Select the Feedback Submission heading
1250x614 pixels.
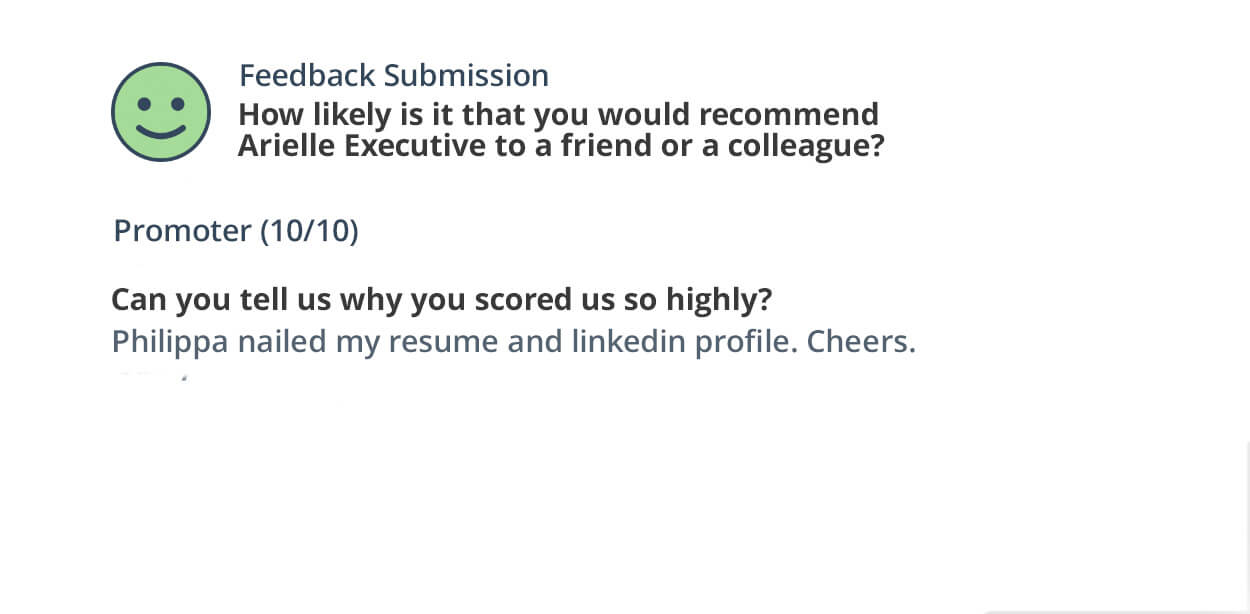393,76
